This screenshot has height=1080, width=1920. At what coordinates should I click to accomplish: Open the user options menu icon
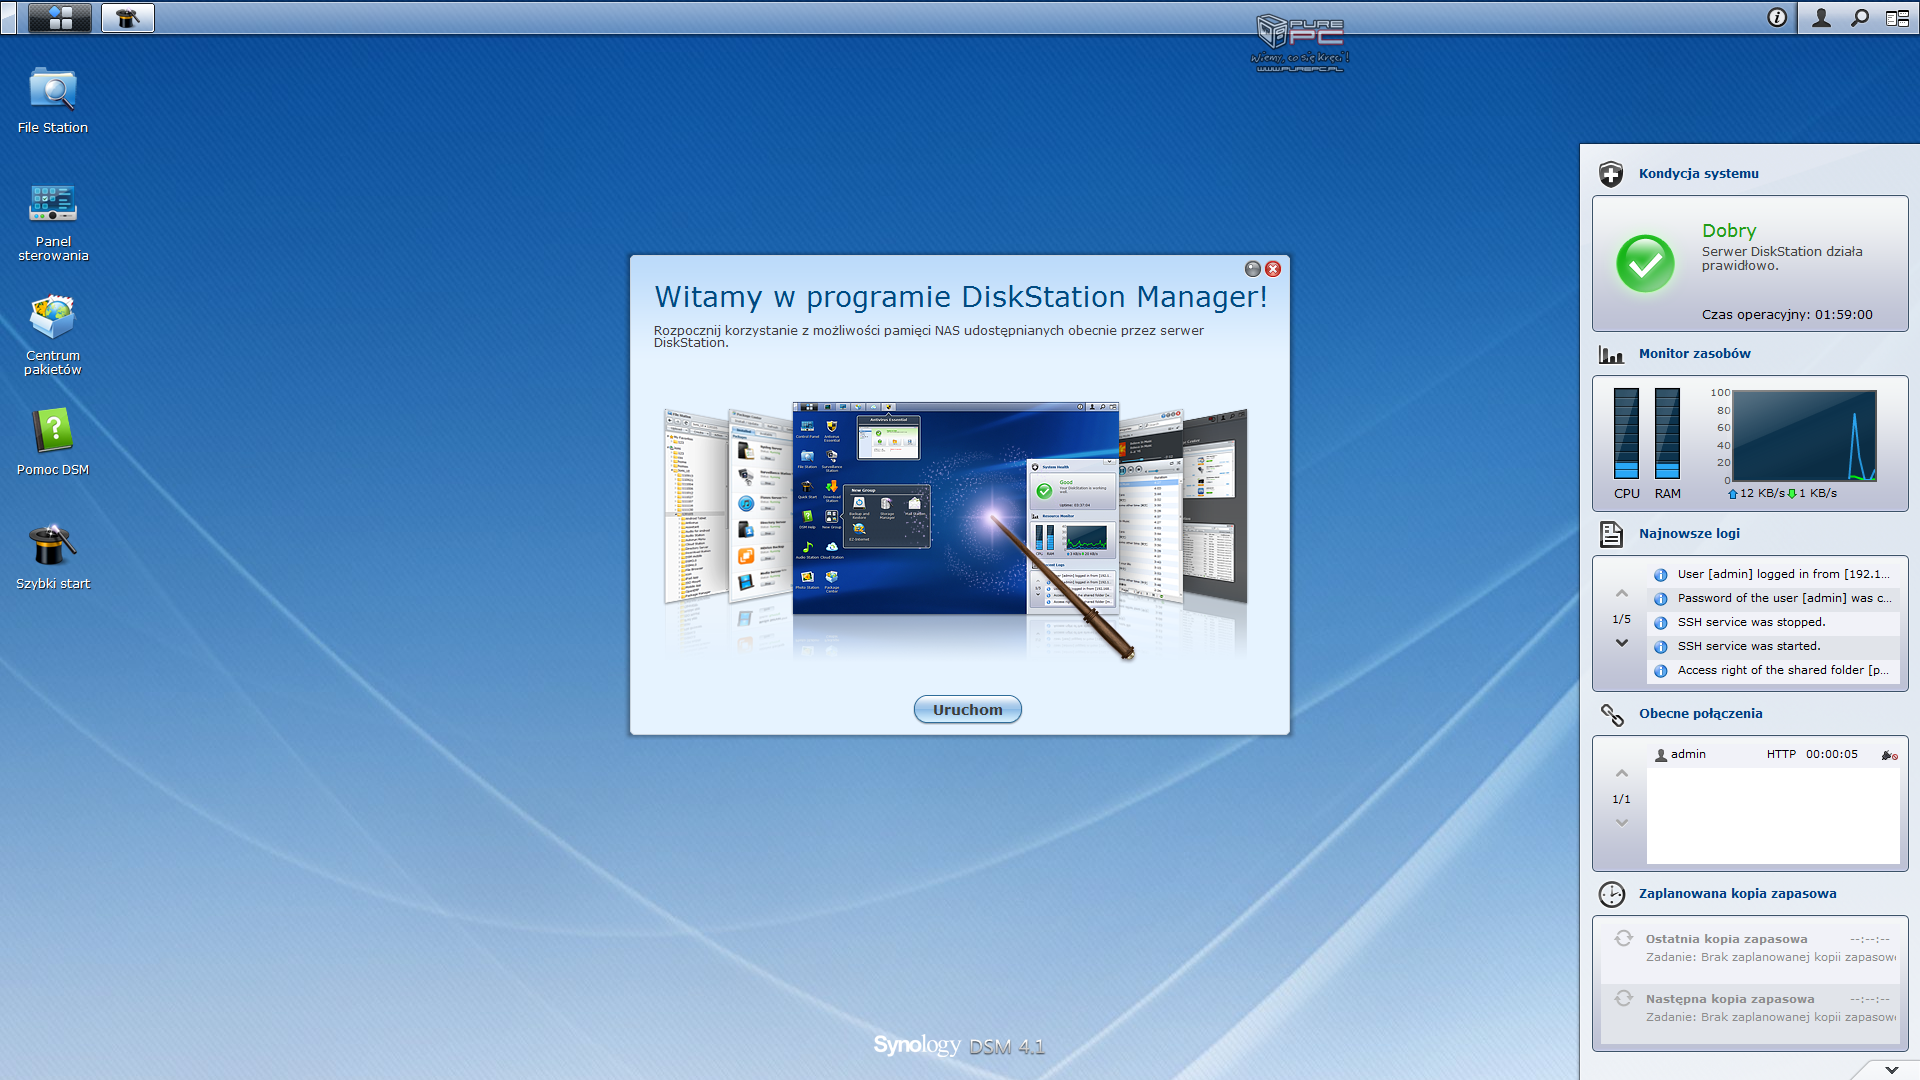(1821, 17)
